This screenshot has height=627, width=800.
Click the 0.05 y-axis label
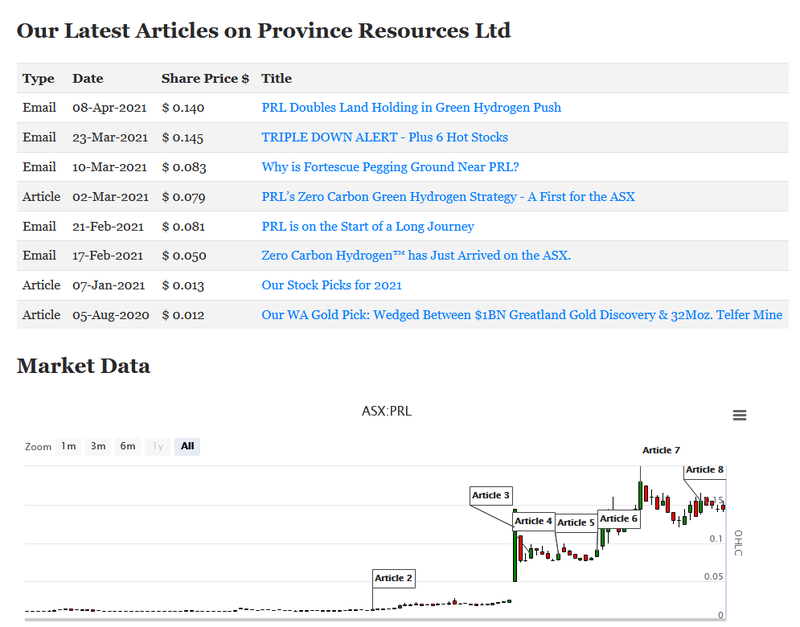[714, 576]
